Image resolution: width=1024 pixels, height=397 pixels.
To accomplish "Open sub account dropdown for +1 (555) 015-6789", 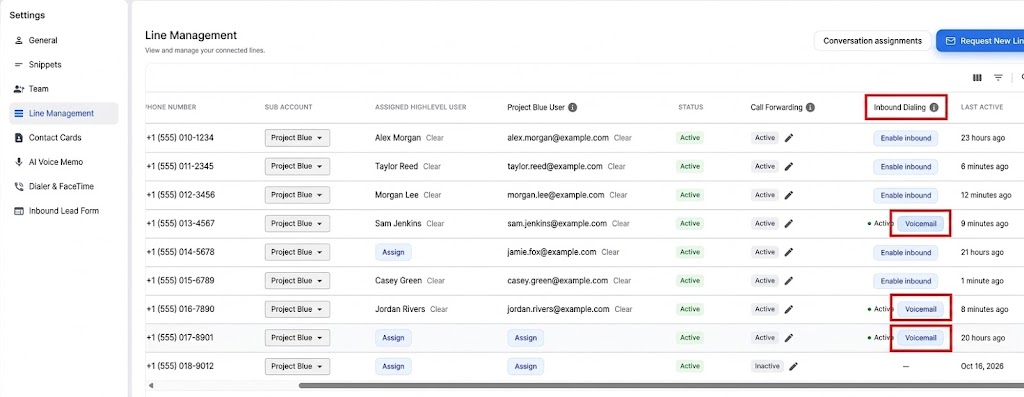I will click(x=297, y=281).
